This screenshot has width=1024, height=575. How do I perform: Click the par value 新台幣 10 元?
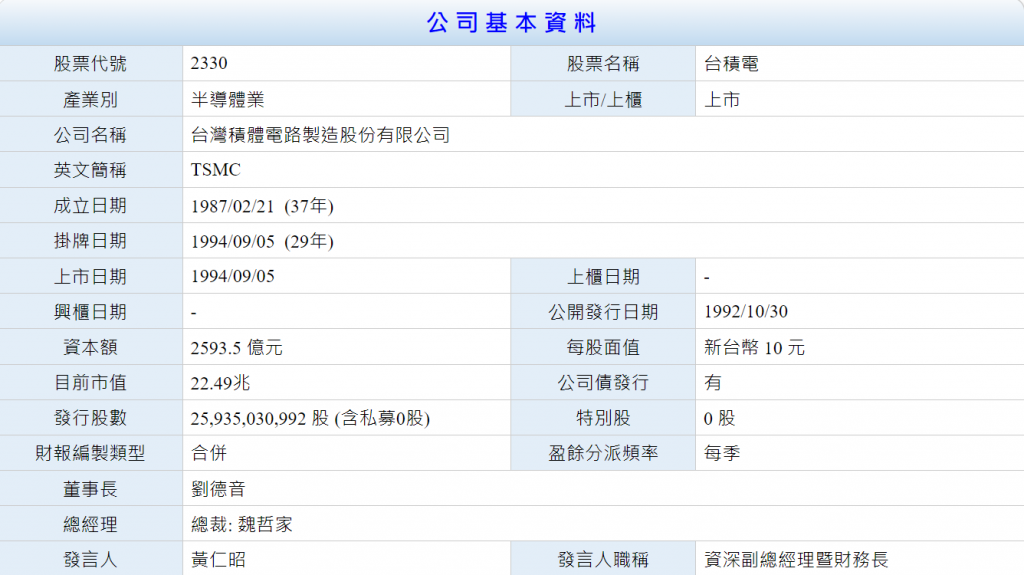(754, 348)
